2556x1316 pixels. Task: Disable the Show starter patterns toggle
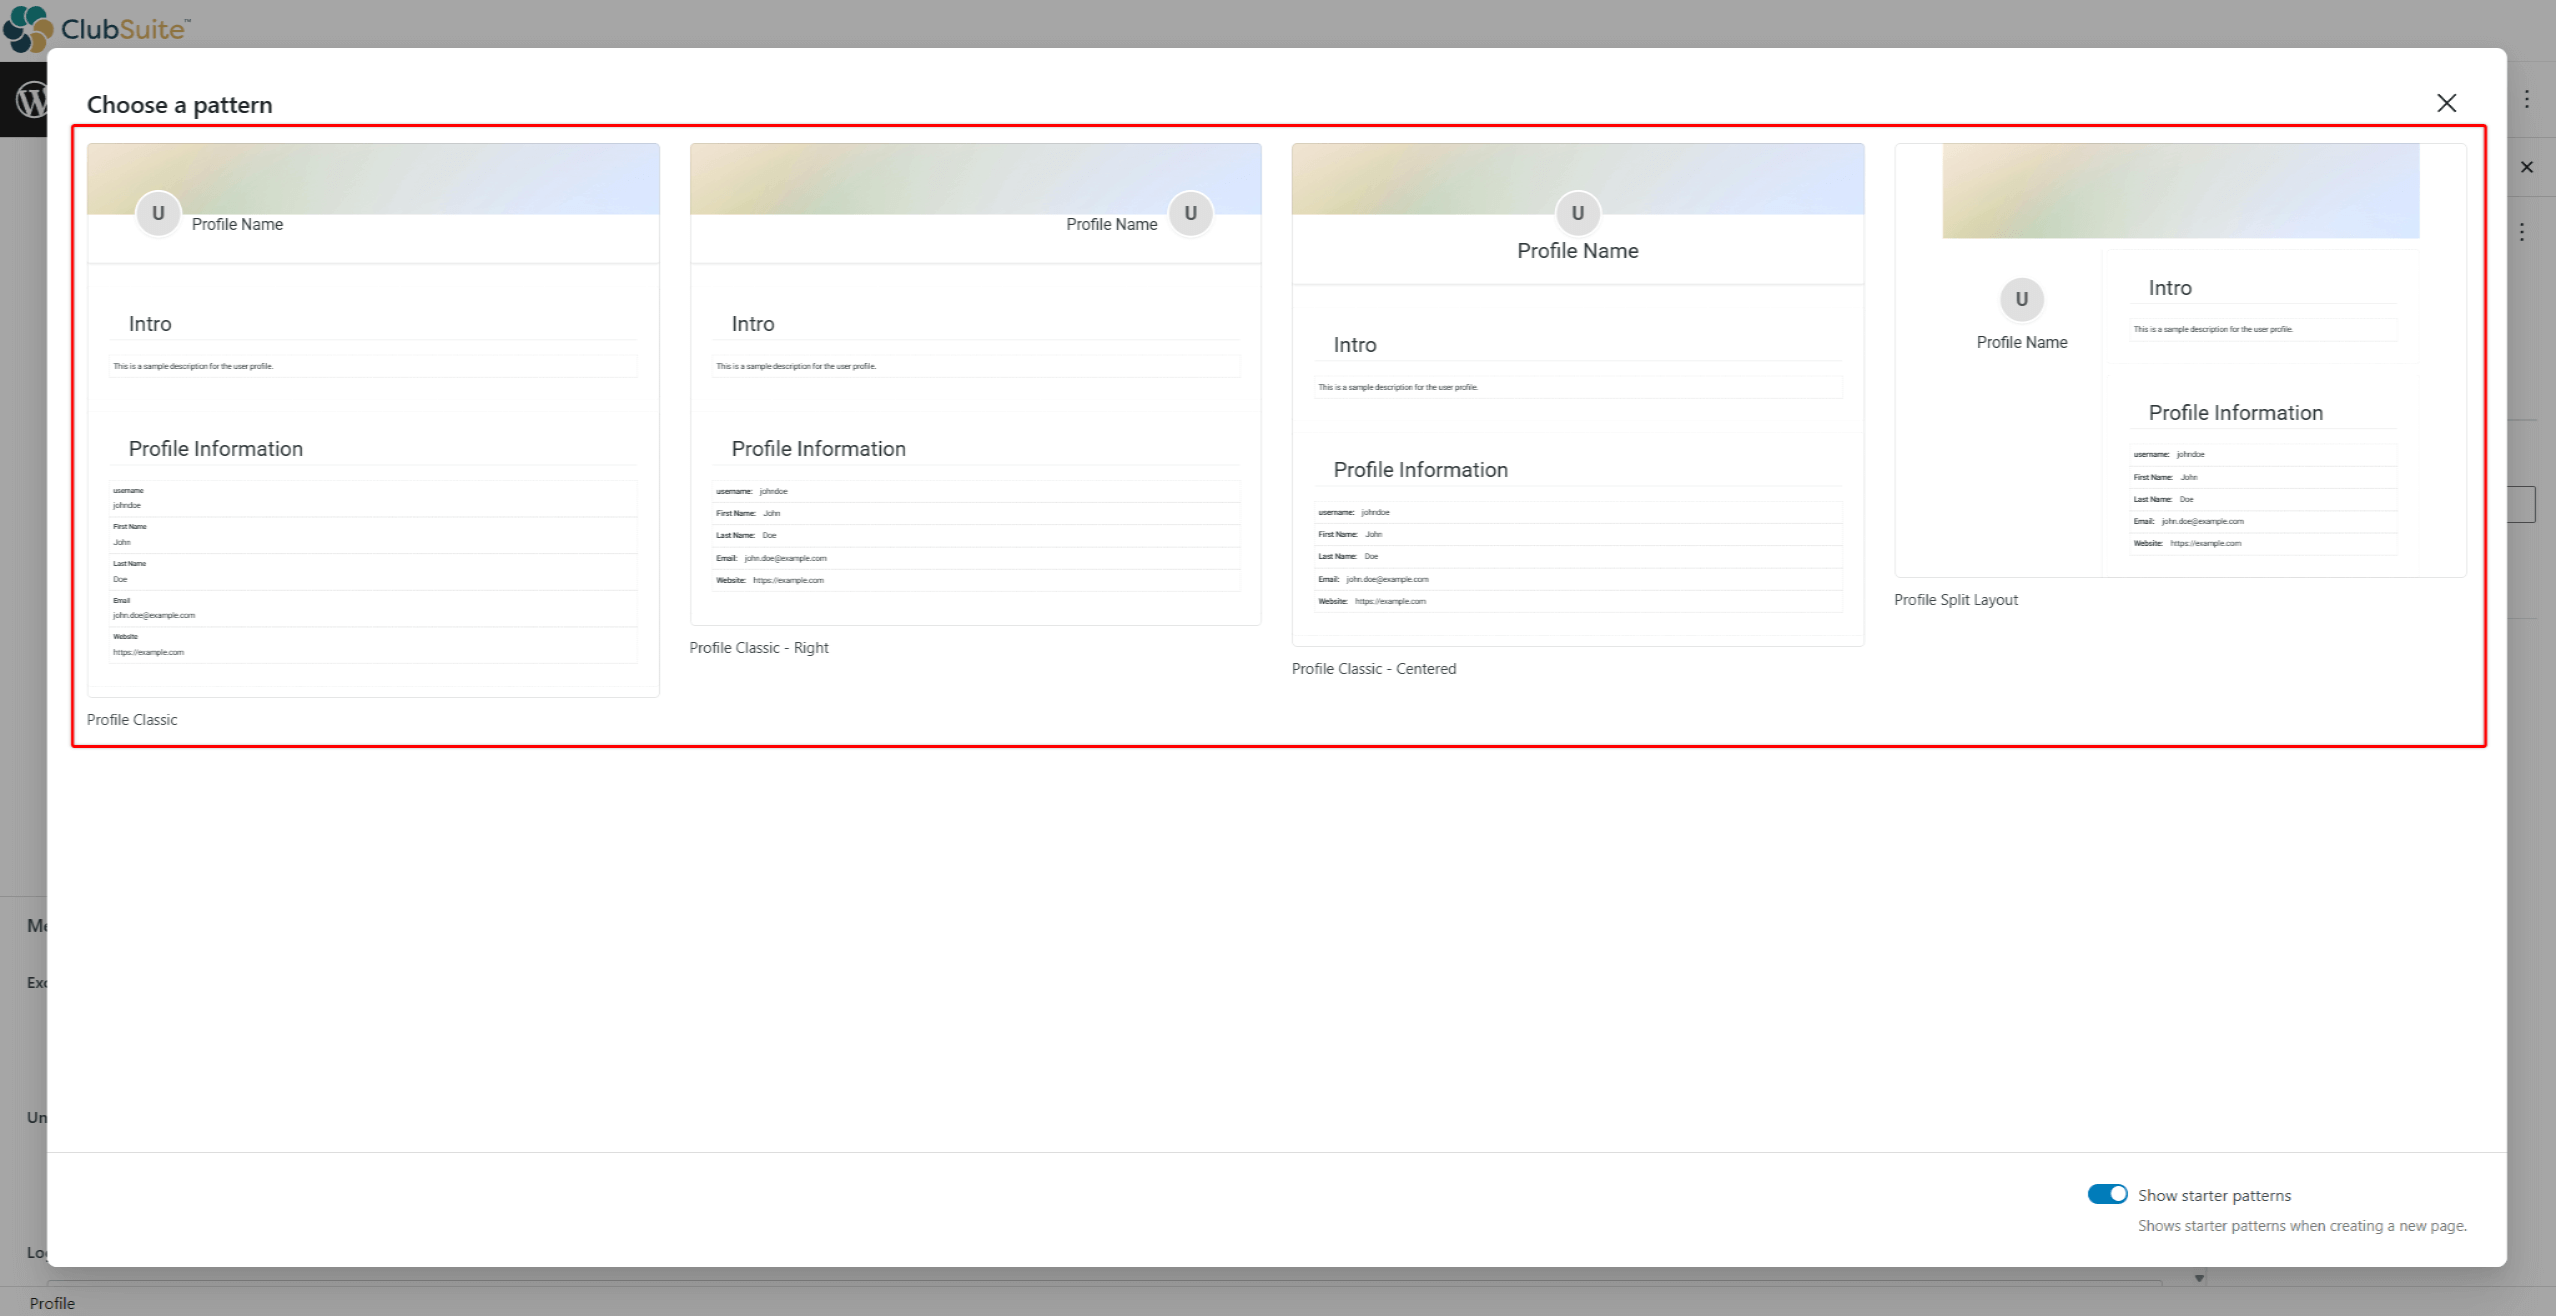[x=2106, y=1194]
